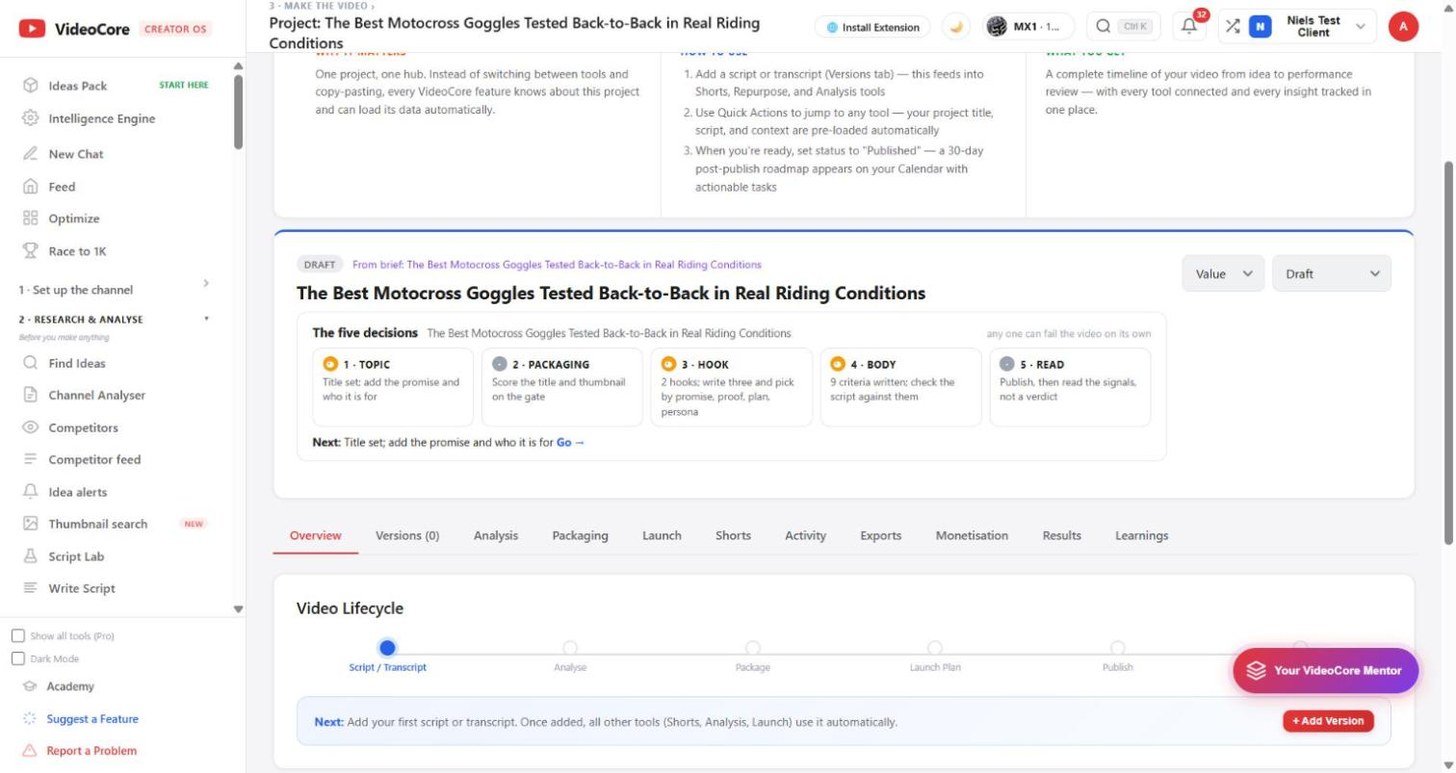Open the MX1 channel selector
Screen dimensions: 1456x773
click(1029, 27)
